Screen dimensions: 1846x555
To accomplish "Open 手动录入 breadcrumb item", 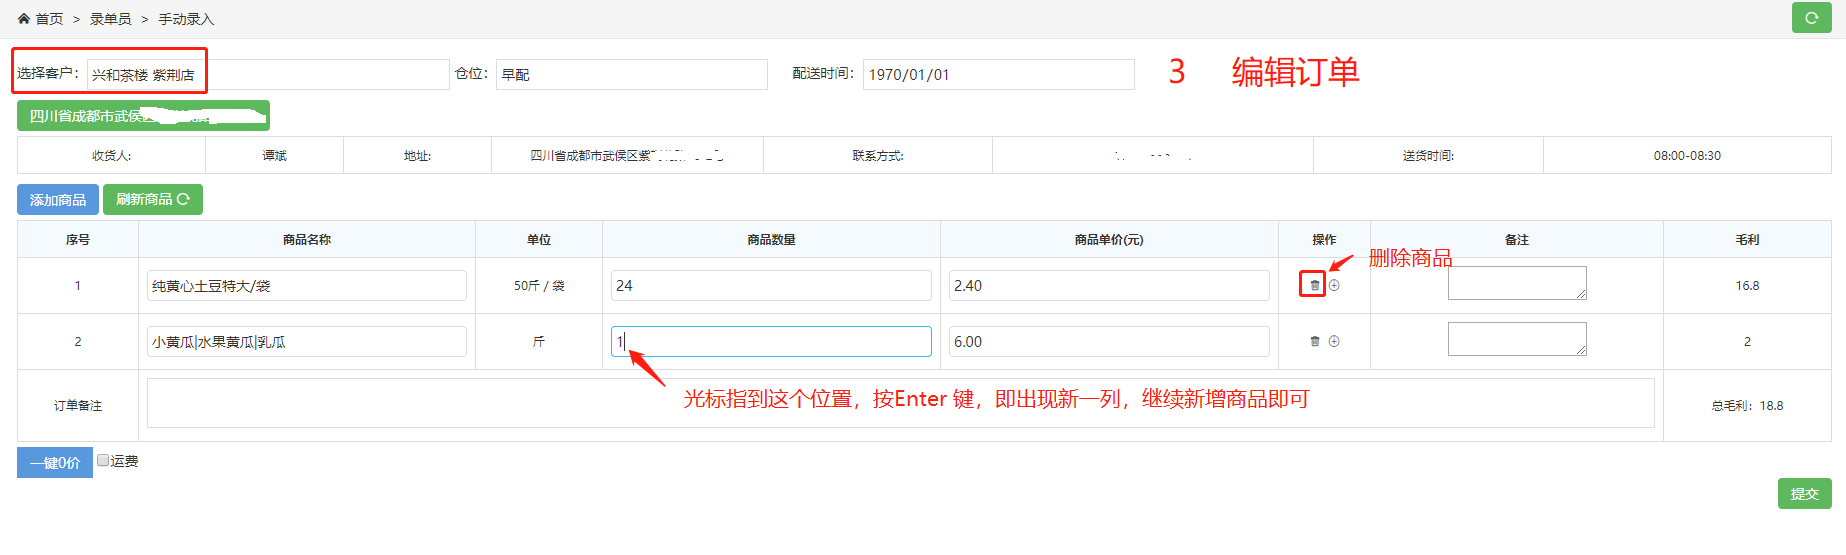I will [186, 19].
